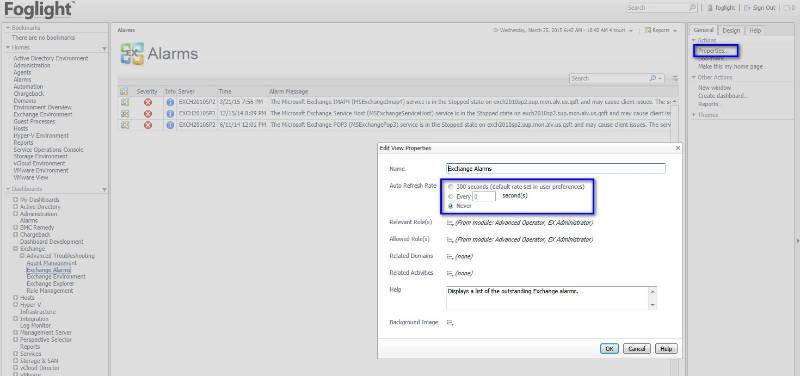The image size is (800, 376).
Task: Click the Help description text area in the dialog
Action: pyautogui.click(x=551, y=298)
